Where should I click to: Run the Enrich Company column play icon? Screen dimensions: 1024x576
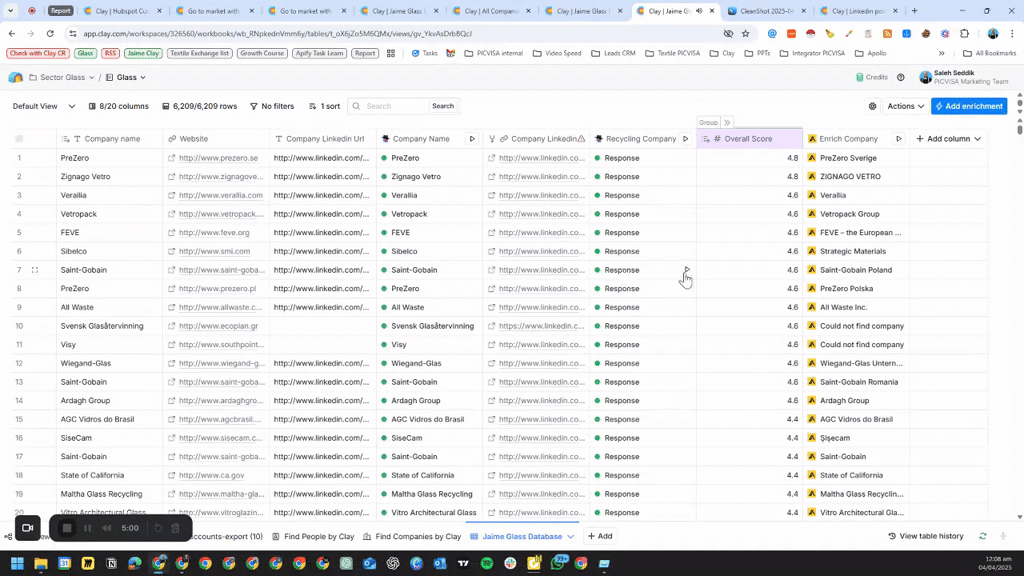[899, 138]
